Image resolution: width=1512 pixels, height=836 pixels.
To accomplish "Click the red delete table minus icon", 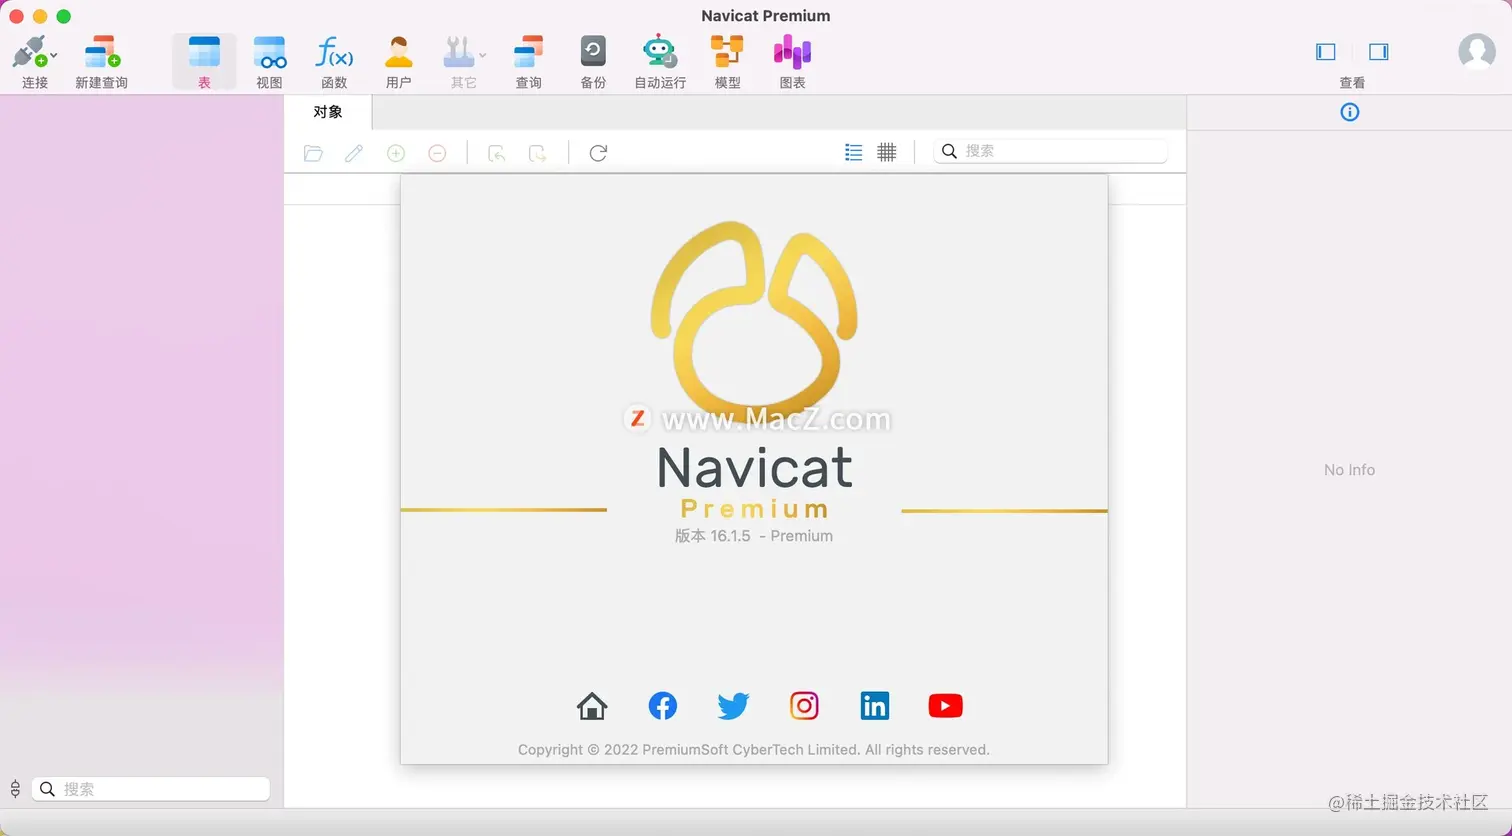I will click(437, 153).
